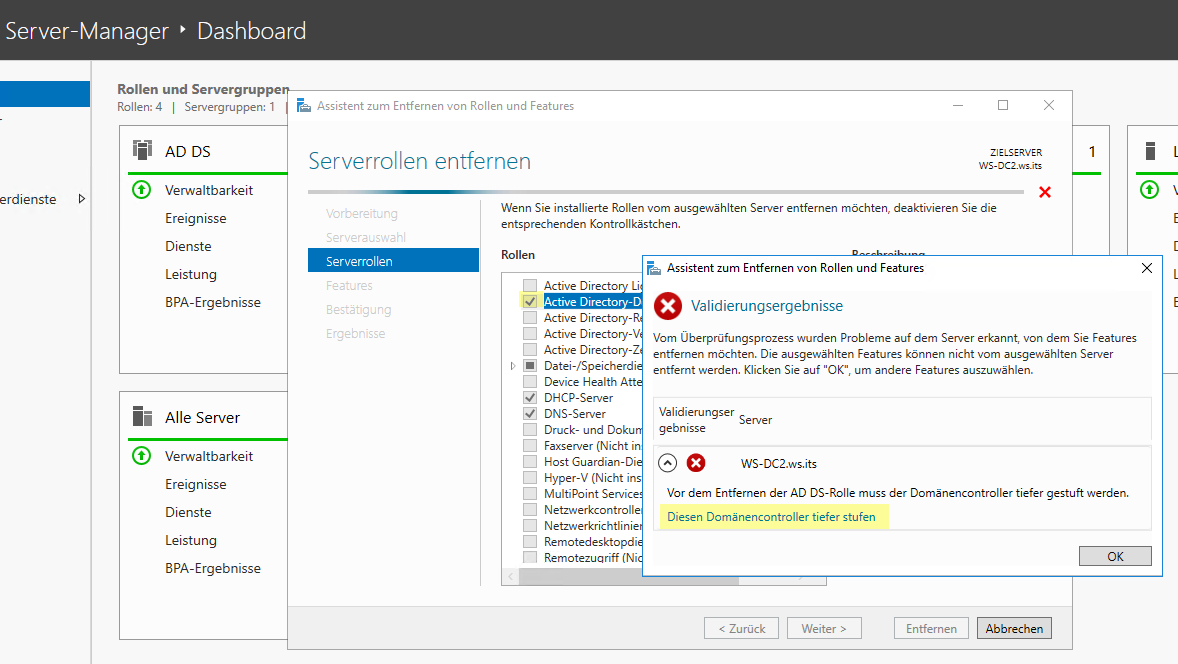Open Dienste in the Alle Server tile
Image resolution: width=1178 pixels, height=664 pixels.
click(x=188, y=512)
